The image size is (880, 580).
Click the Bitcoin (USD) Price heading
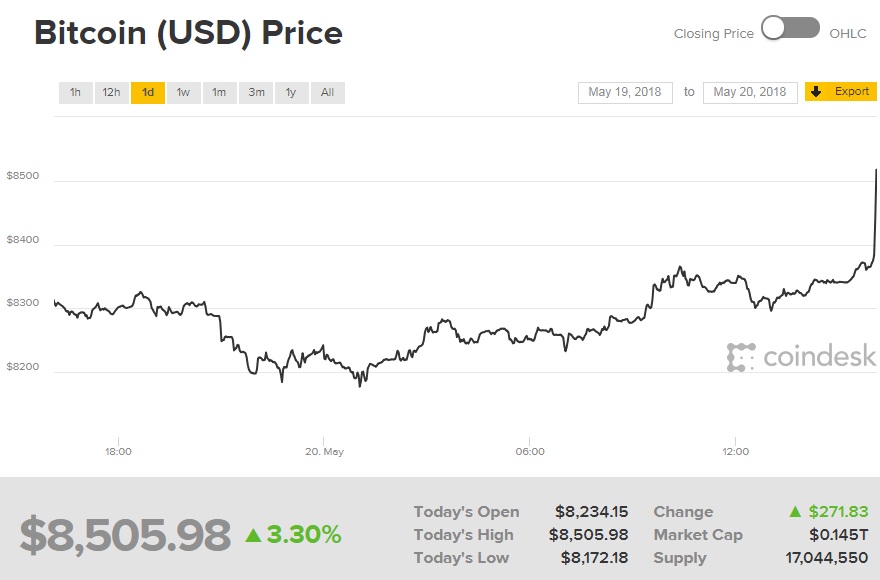(x=188, y=33)
